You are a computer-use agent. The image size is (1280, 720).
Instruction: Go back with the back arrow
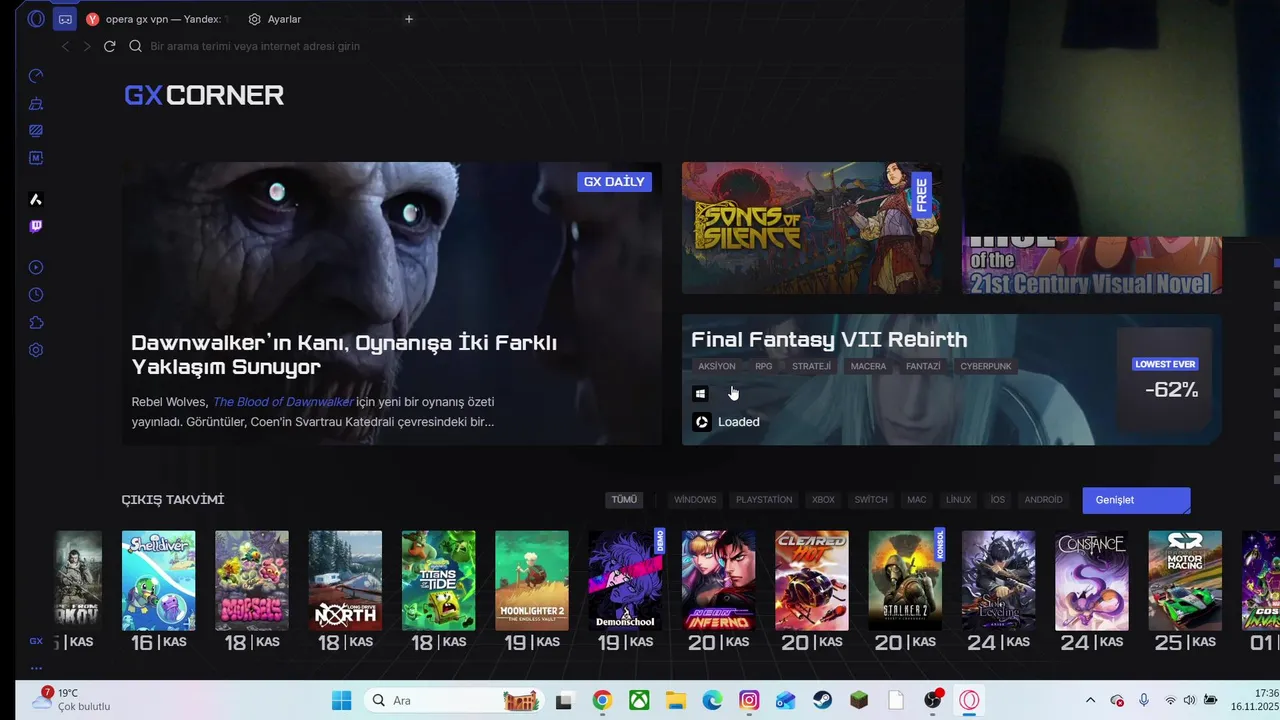click(x=66, y=46)
